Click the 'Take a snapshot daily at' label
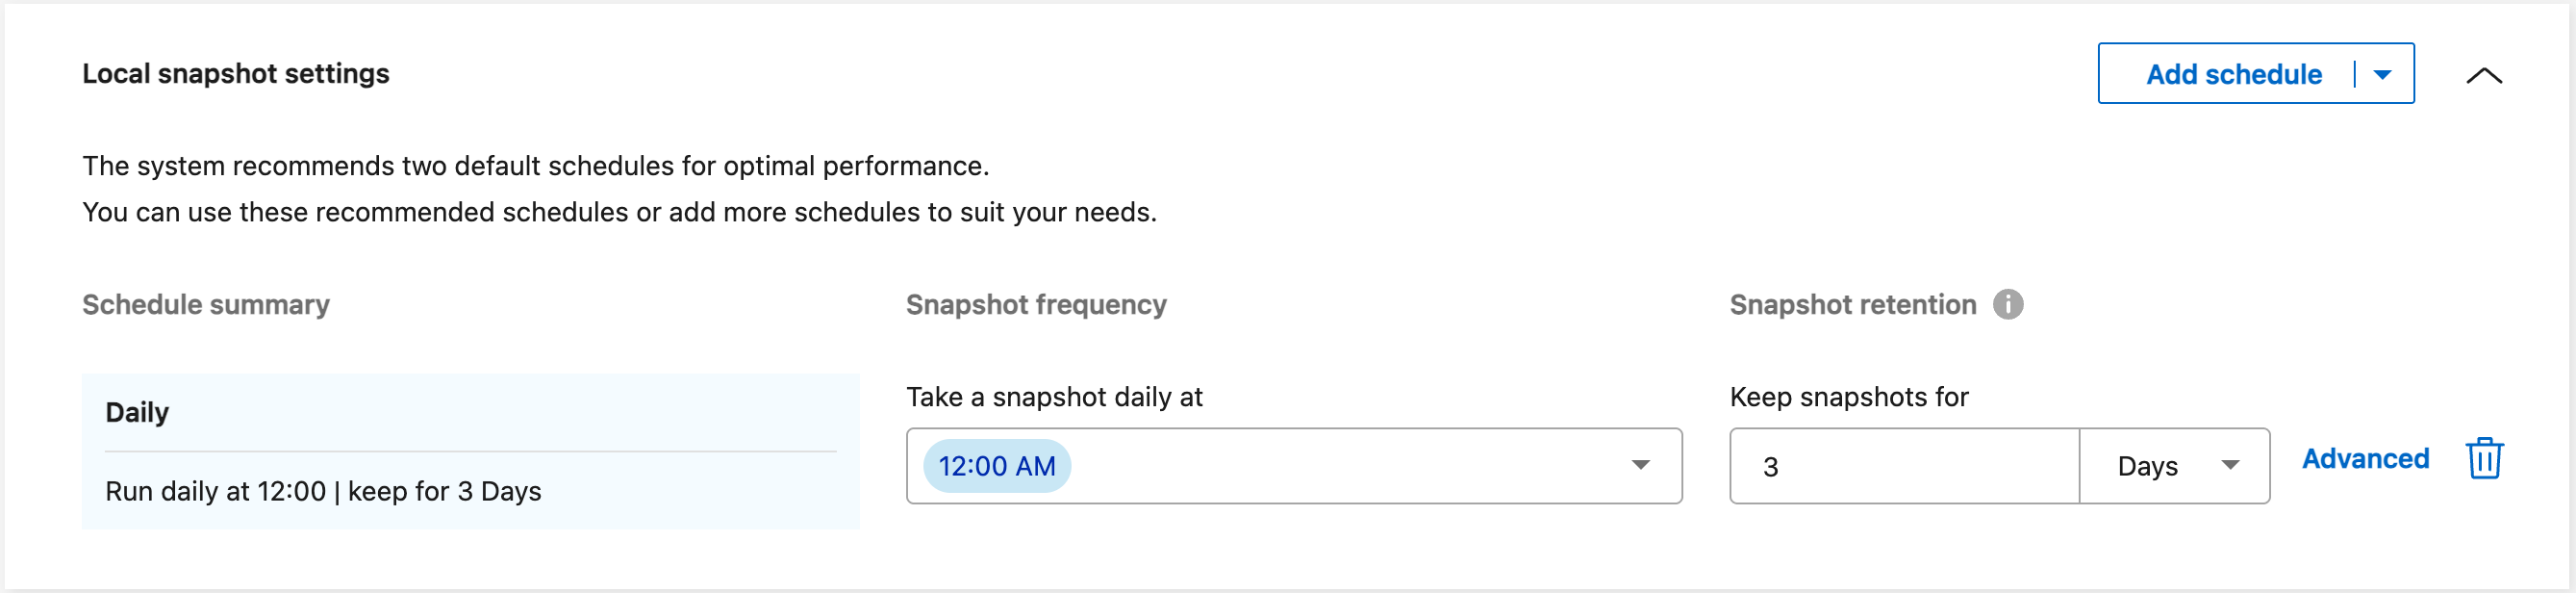2576x593 pixels. pos(1054,397)
